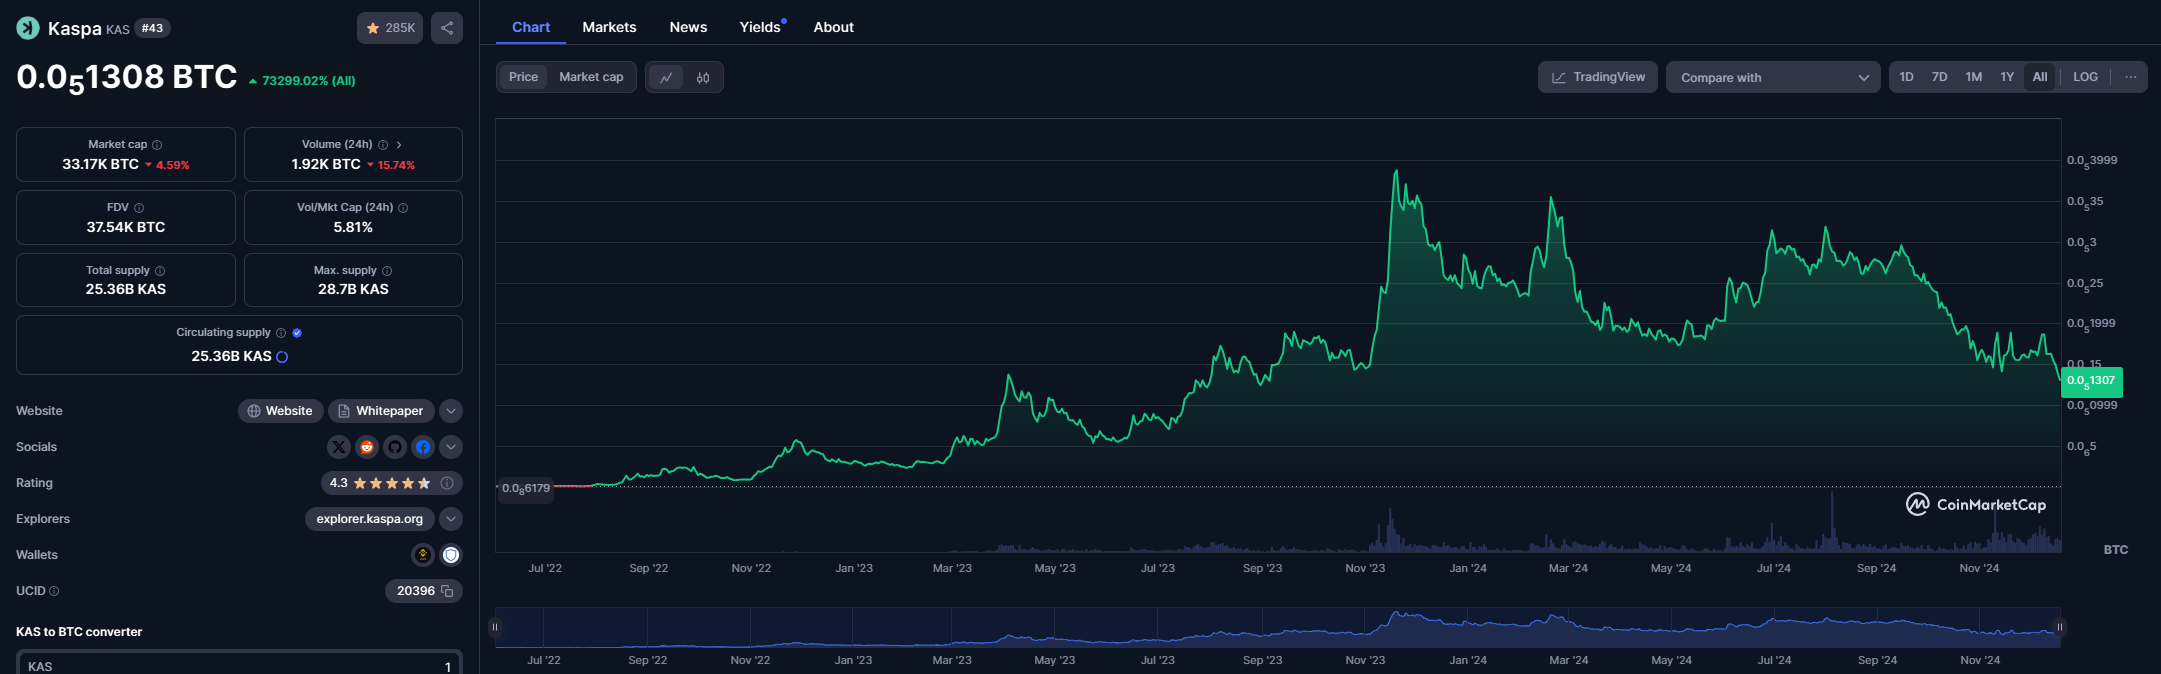Click the 33.17K BTC market cap value

[100, 164]
